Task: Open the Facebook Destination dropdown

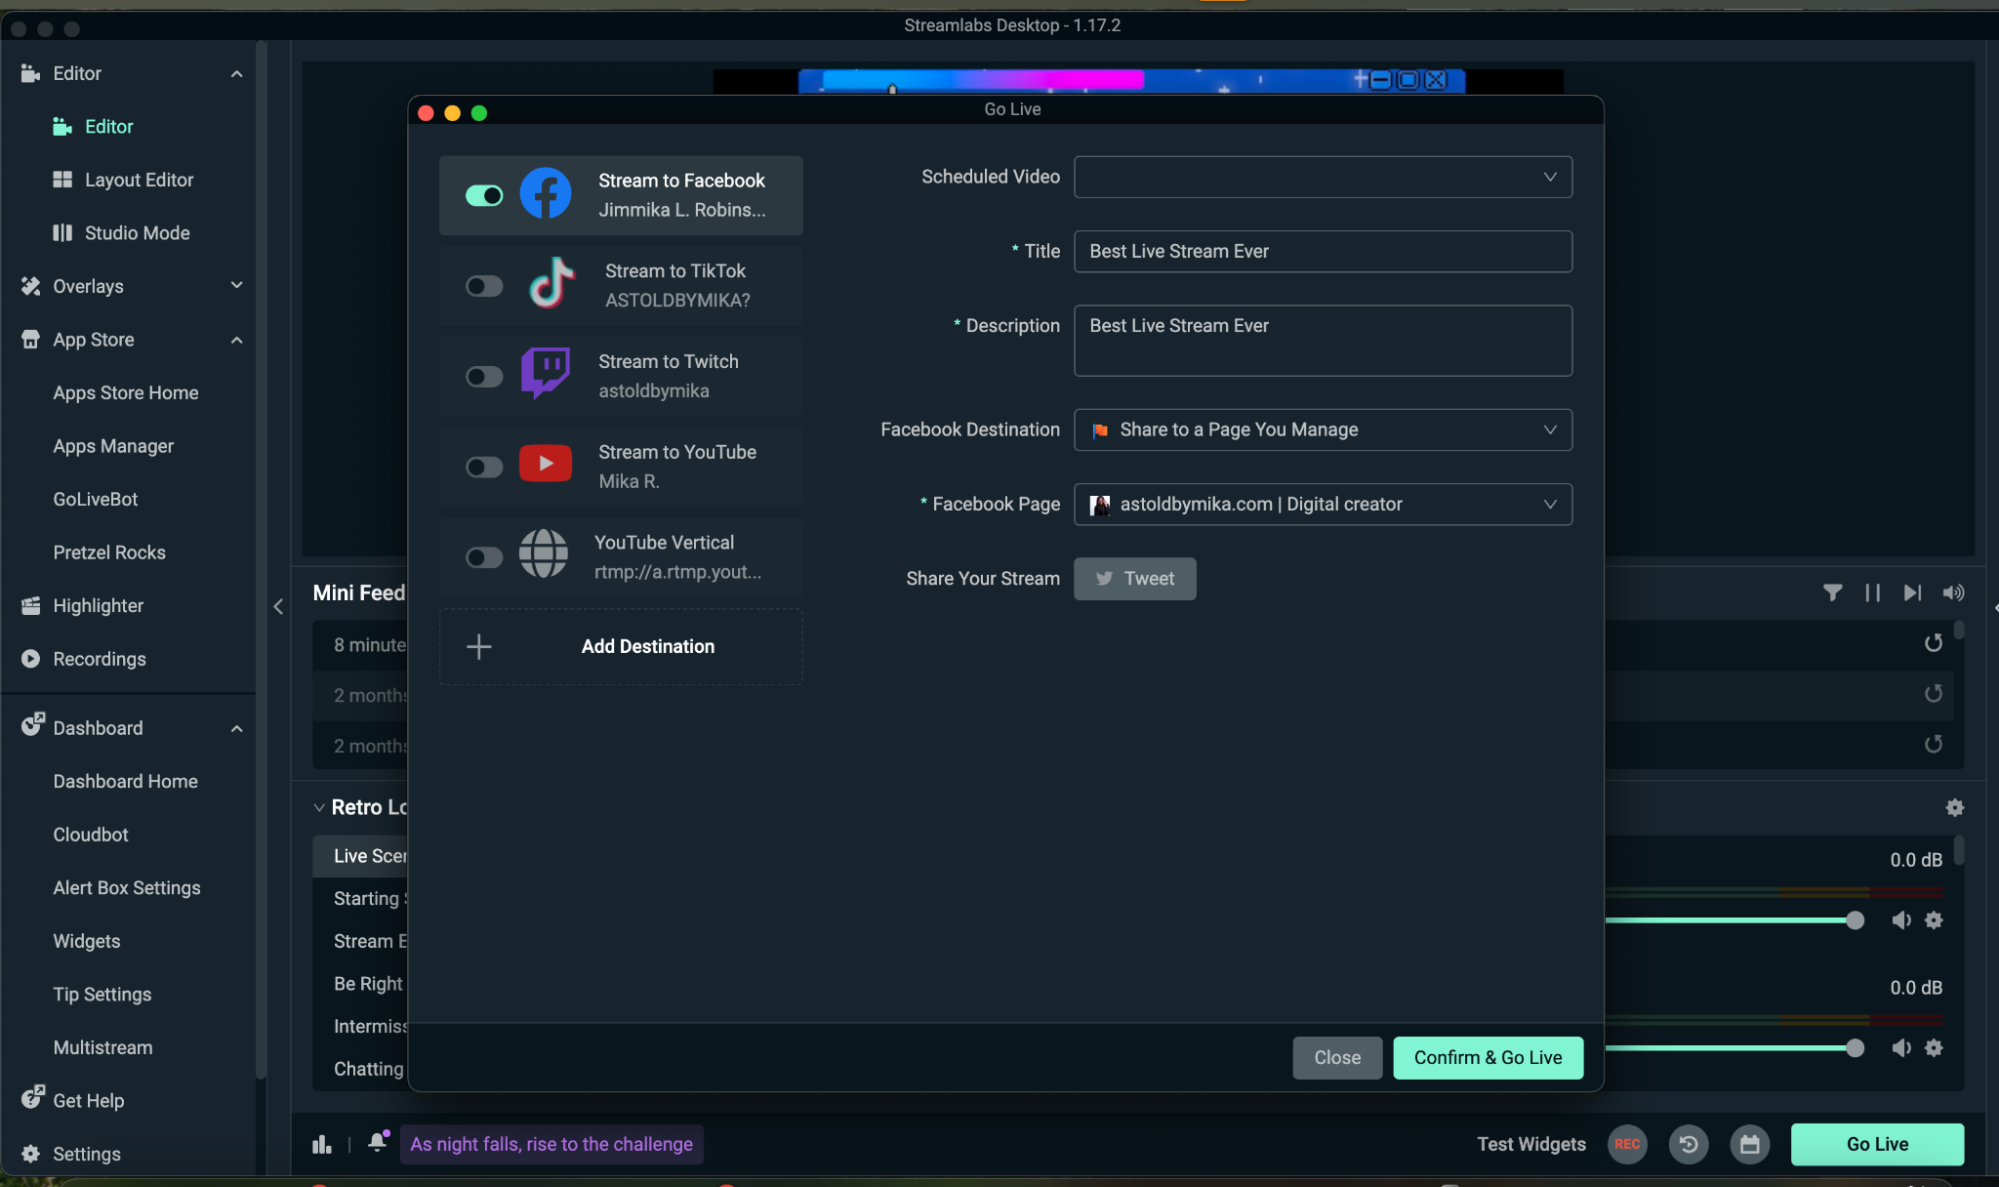Action: coord(1322,430)
